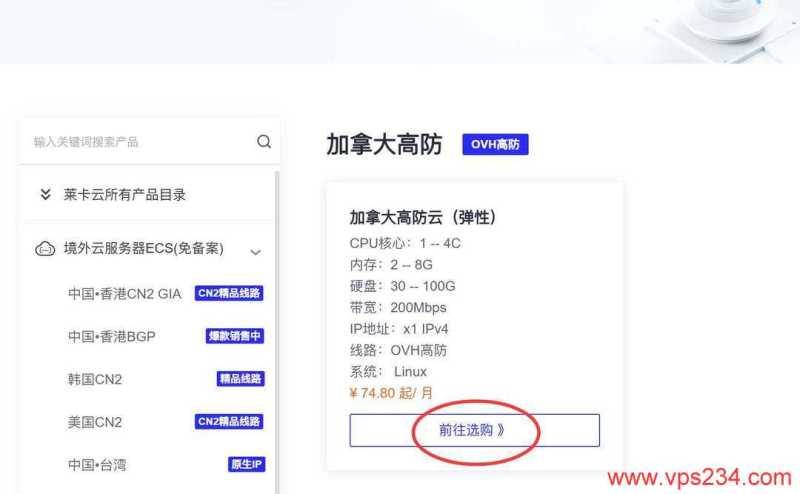Click the OVH高防 badge by the title
Viewport: 800px width, 494px height.
pyautogui.click(x=495, y=144)
